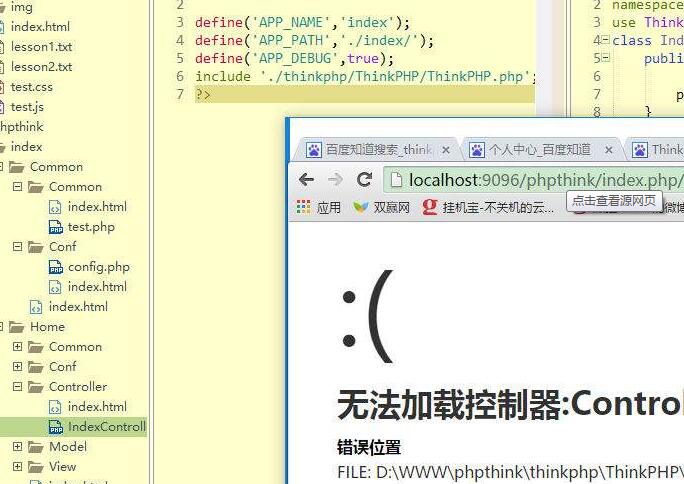The image size is (684, 484).
Task: Switch to the Think browser tab
Action: (x=657, y=150)
